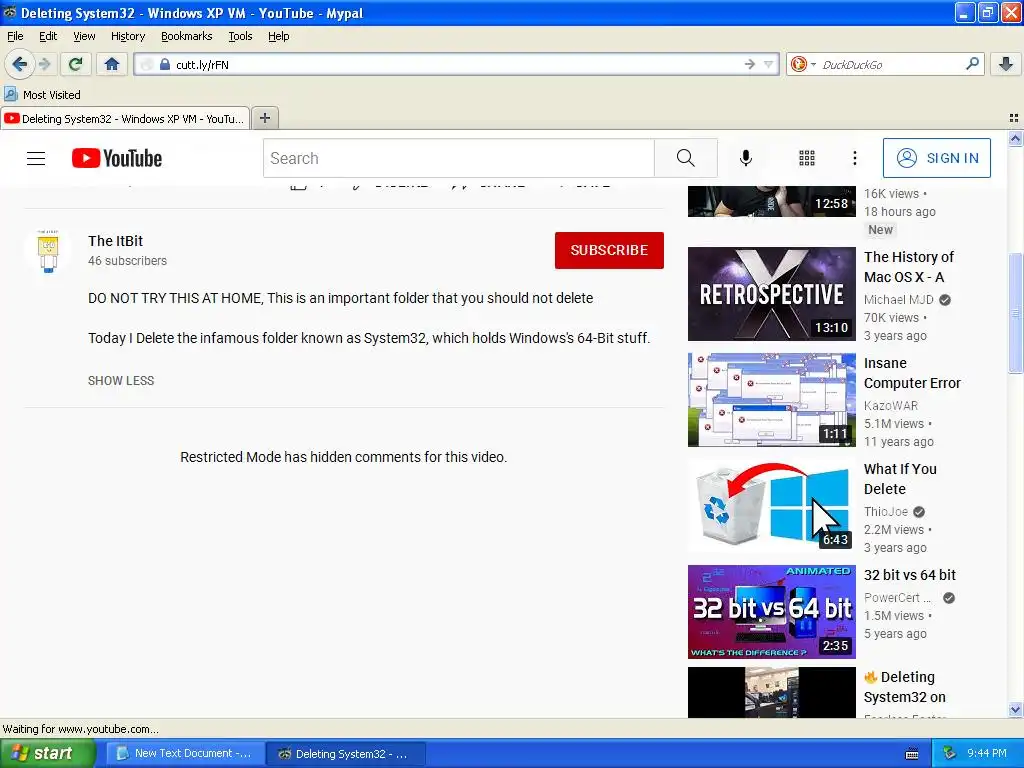Play the Insane Computer Error thumbnail

click(771, 400)
